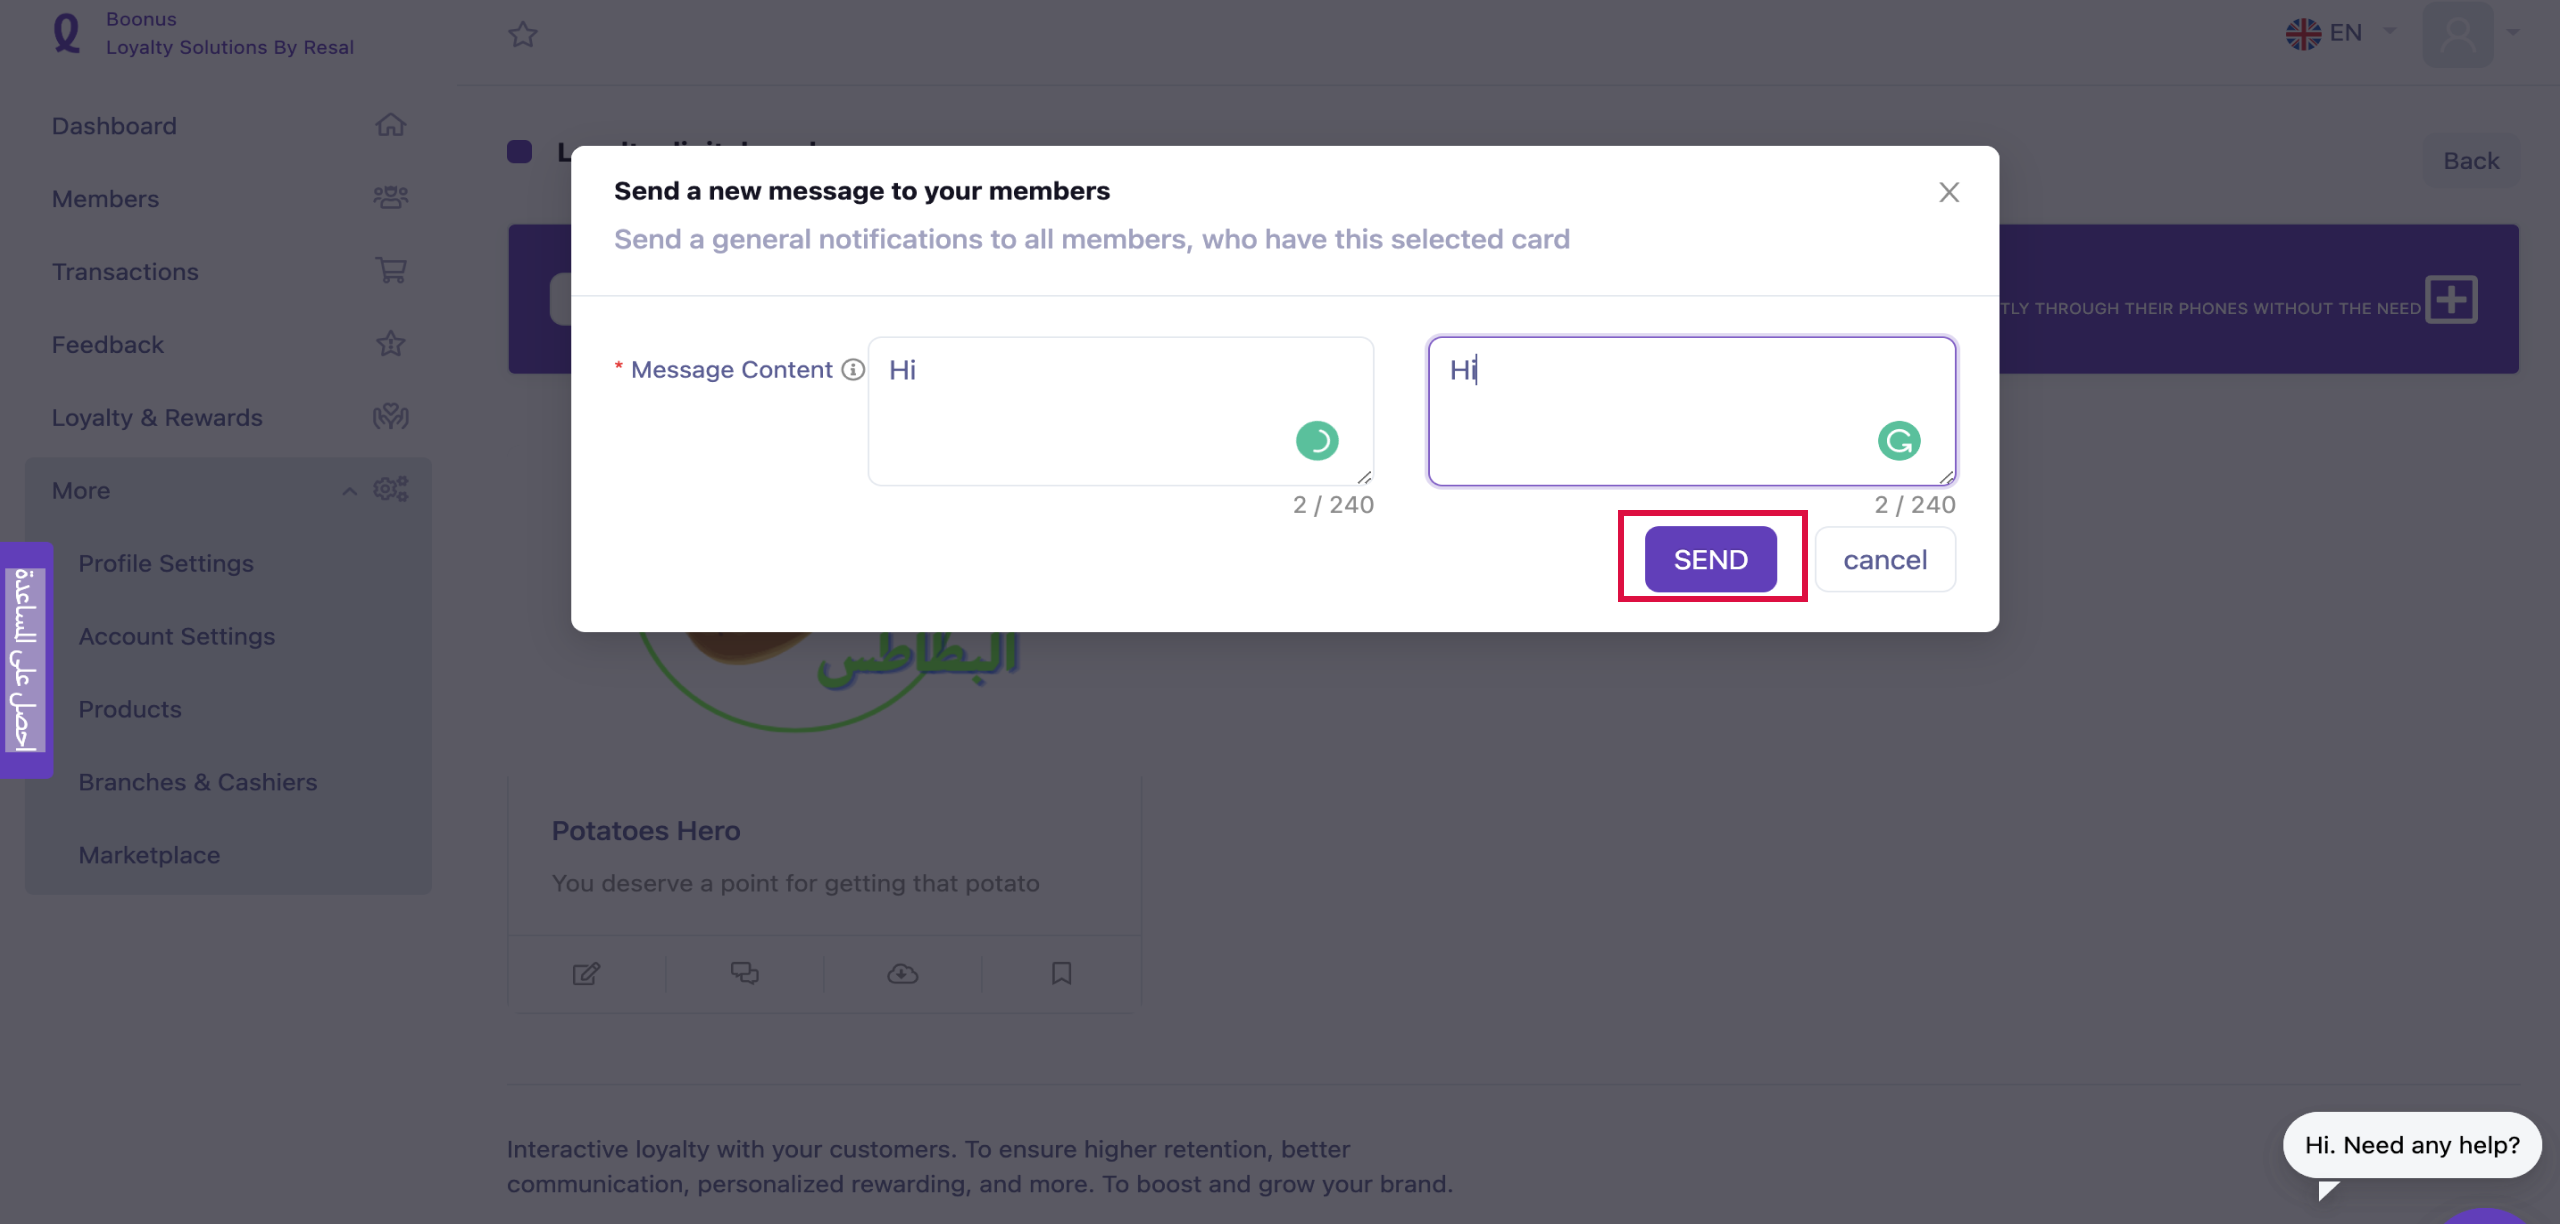This screenshot has height=1224, width=2560.
Task: Open Marketplace from the sidebar
Action: pos(149,854)
